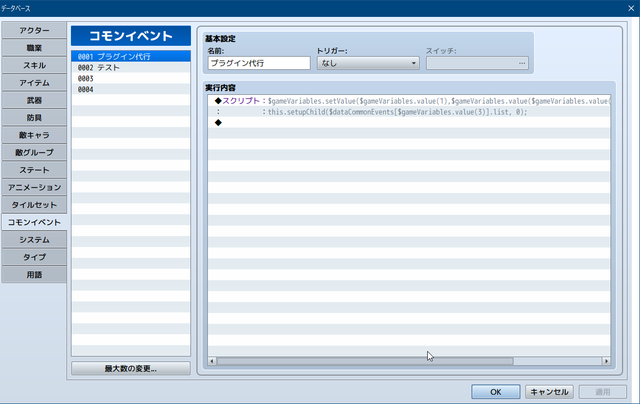Edit the 名前 field プラグイン代行
The height and width of the screenshot is (404, 640).
259,63
